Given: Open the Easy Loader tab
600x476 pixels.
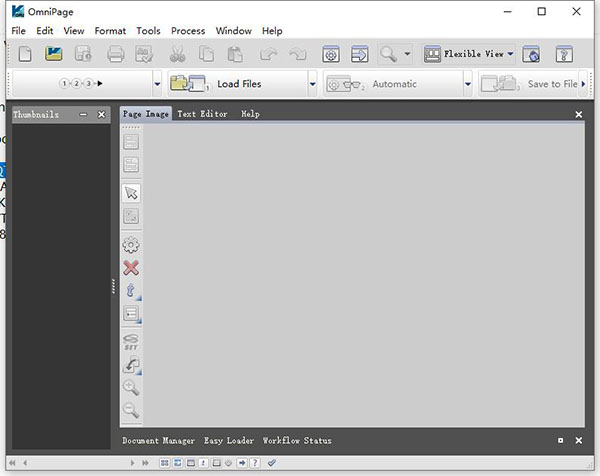Looking at the screenshot, I should click(x=229, y=441).
